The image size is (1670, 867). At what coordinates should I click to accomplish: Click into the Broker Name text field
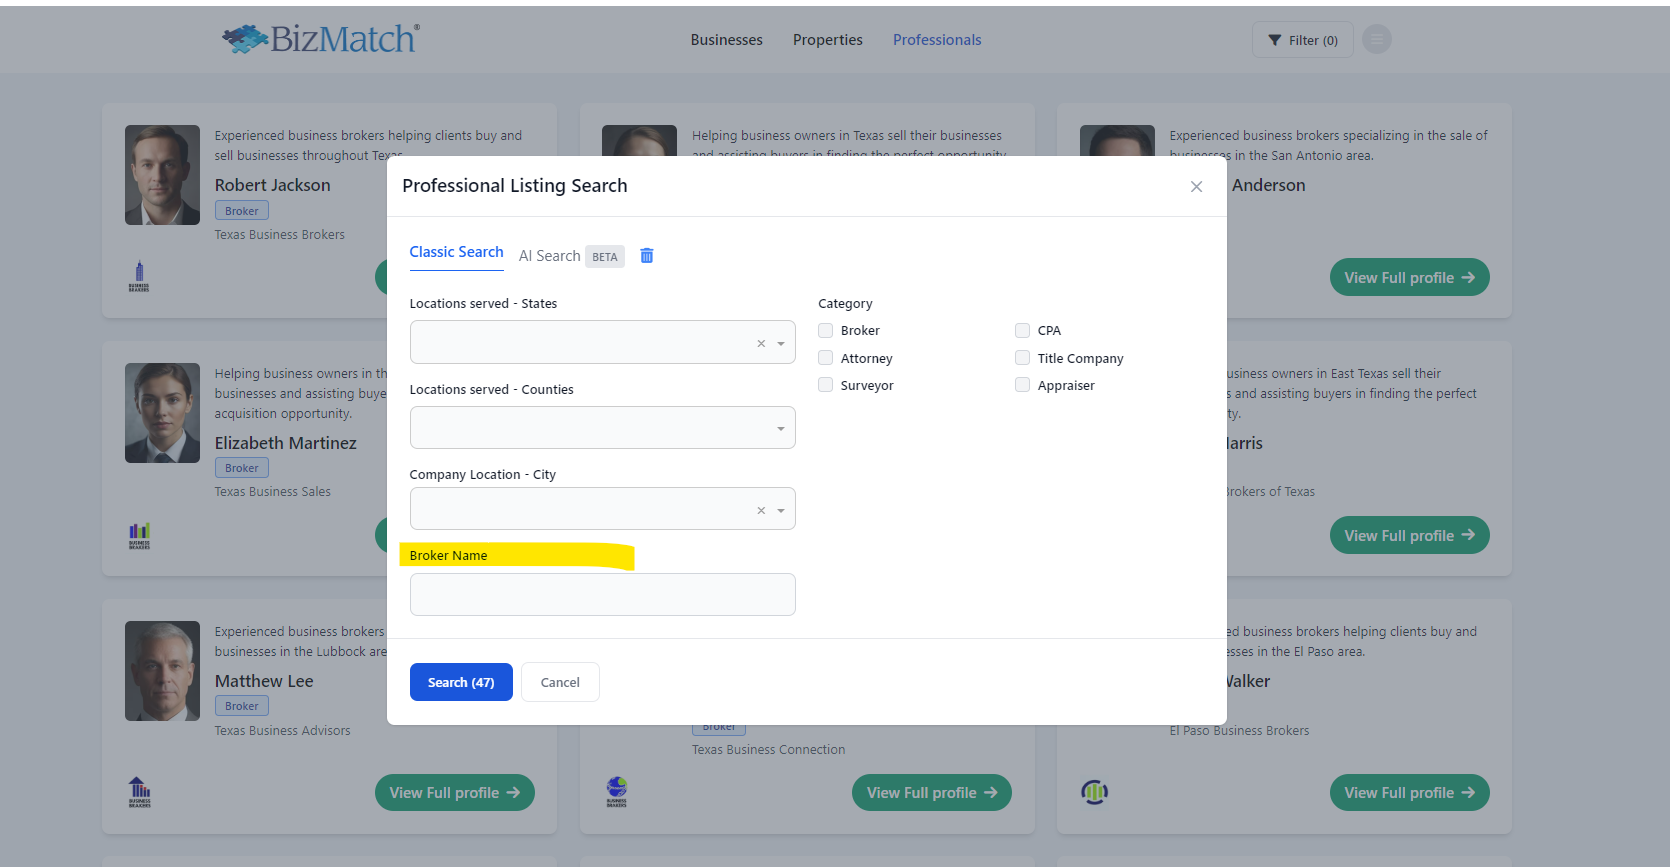pyautogui.click(x=602, y=594)
